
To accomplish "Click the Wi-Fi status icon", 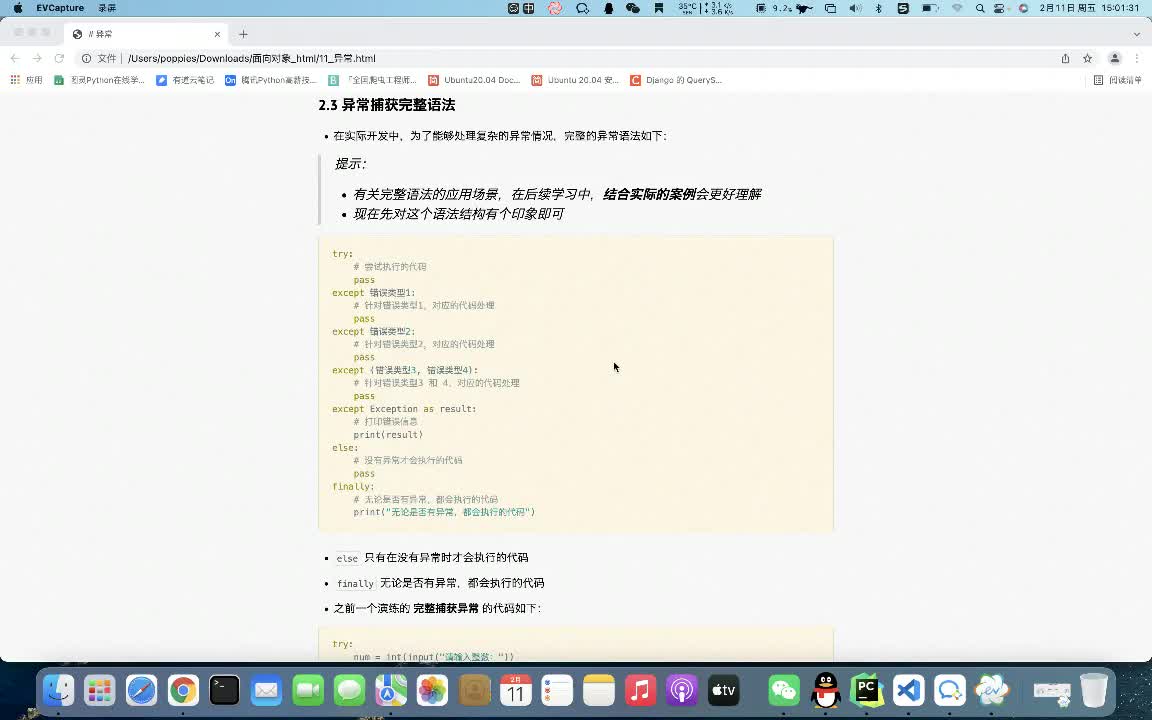I will click(x=957, y=8).
